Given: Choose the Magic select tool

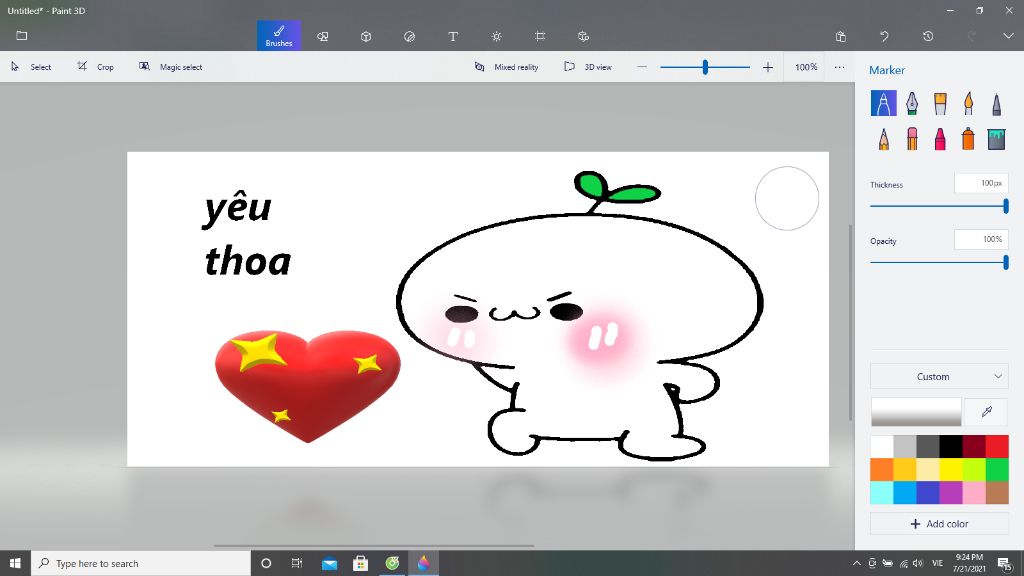Looking at the screenshot, I should [x=170, y=67].
